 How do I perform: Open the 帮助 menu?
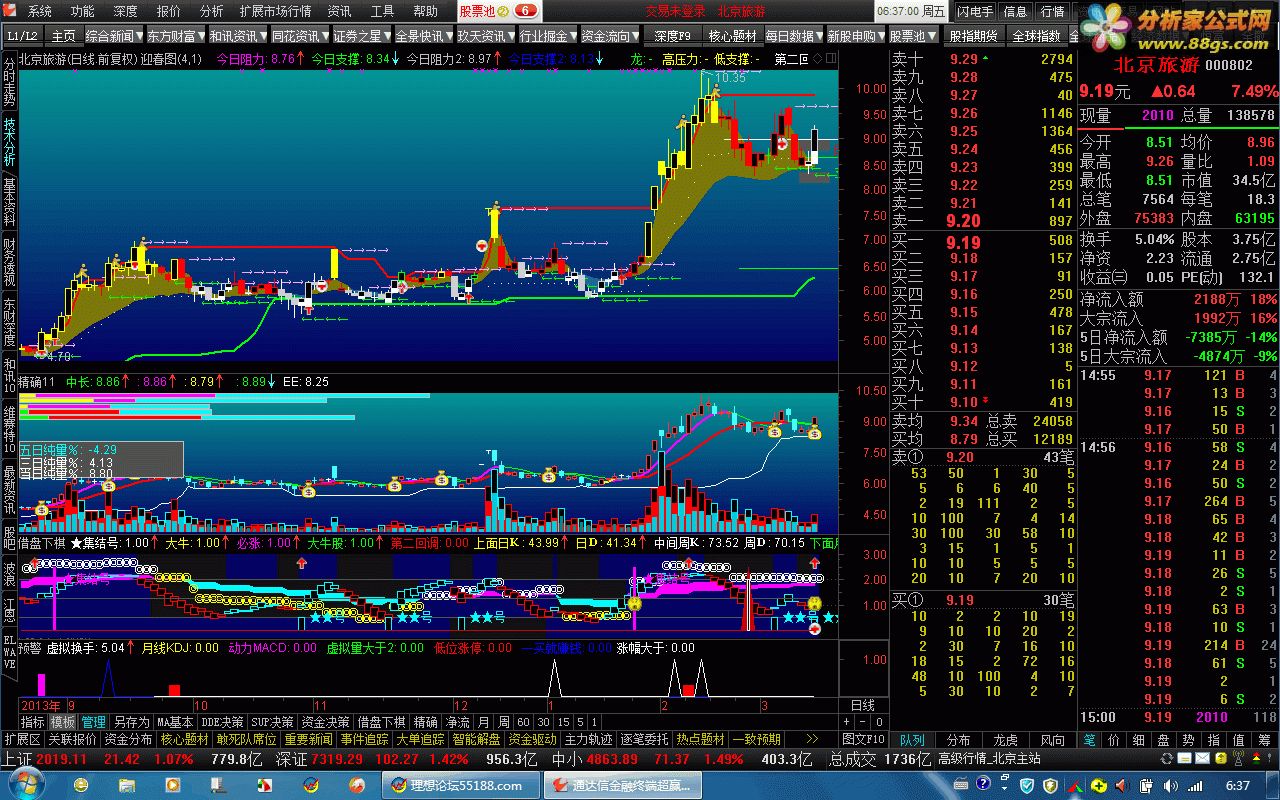point(425,11)
